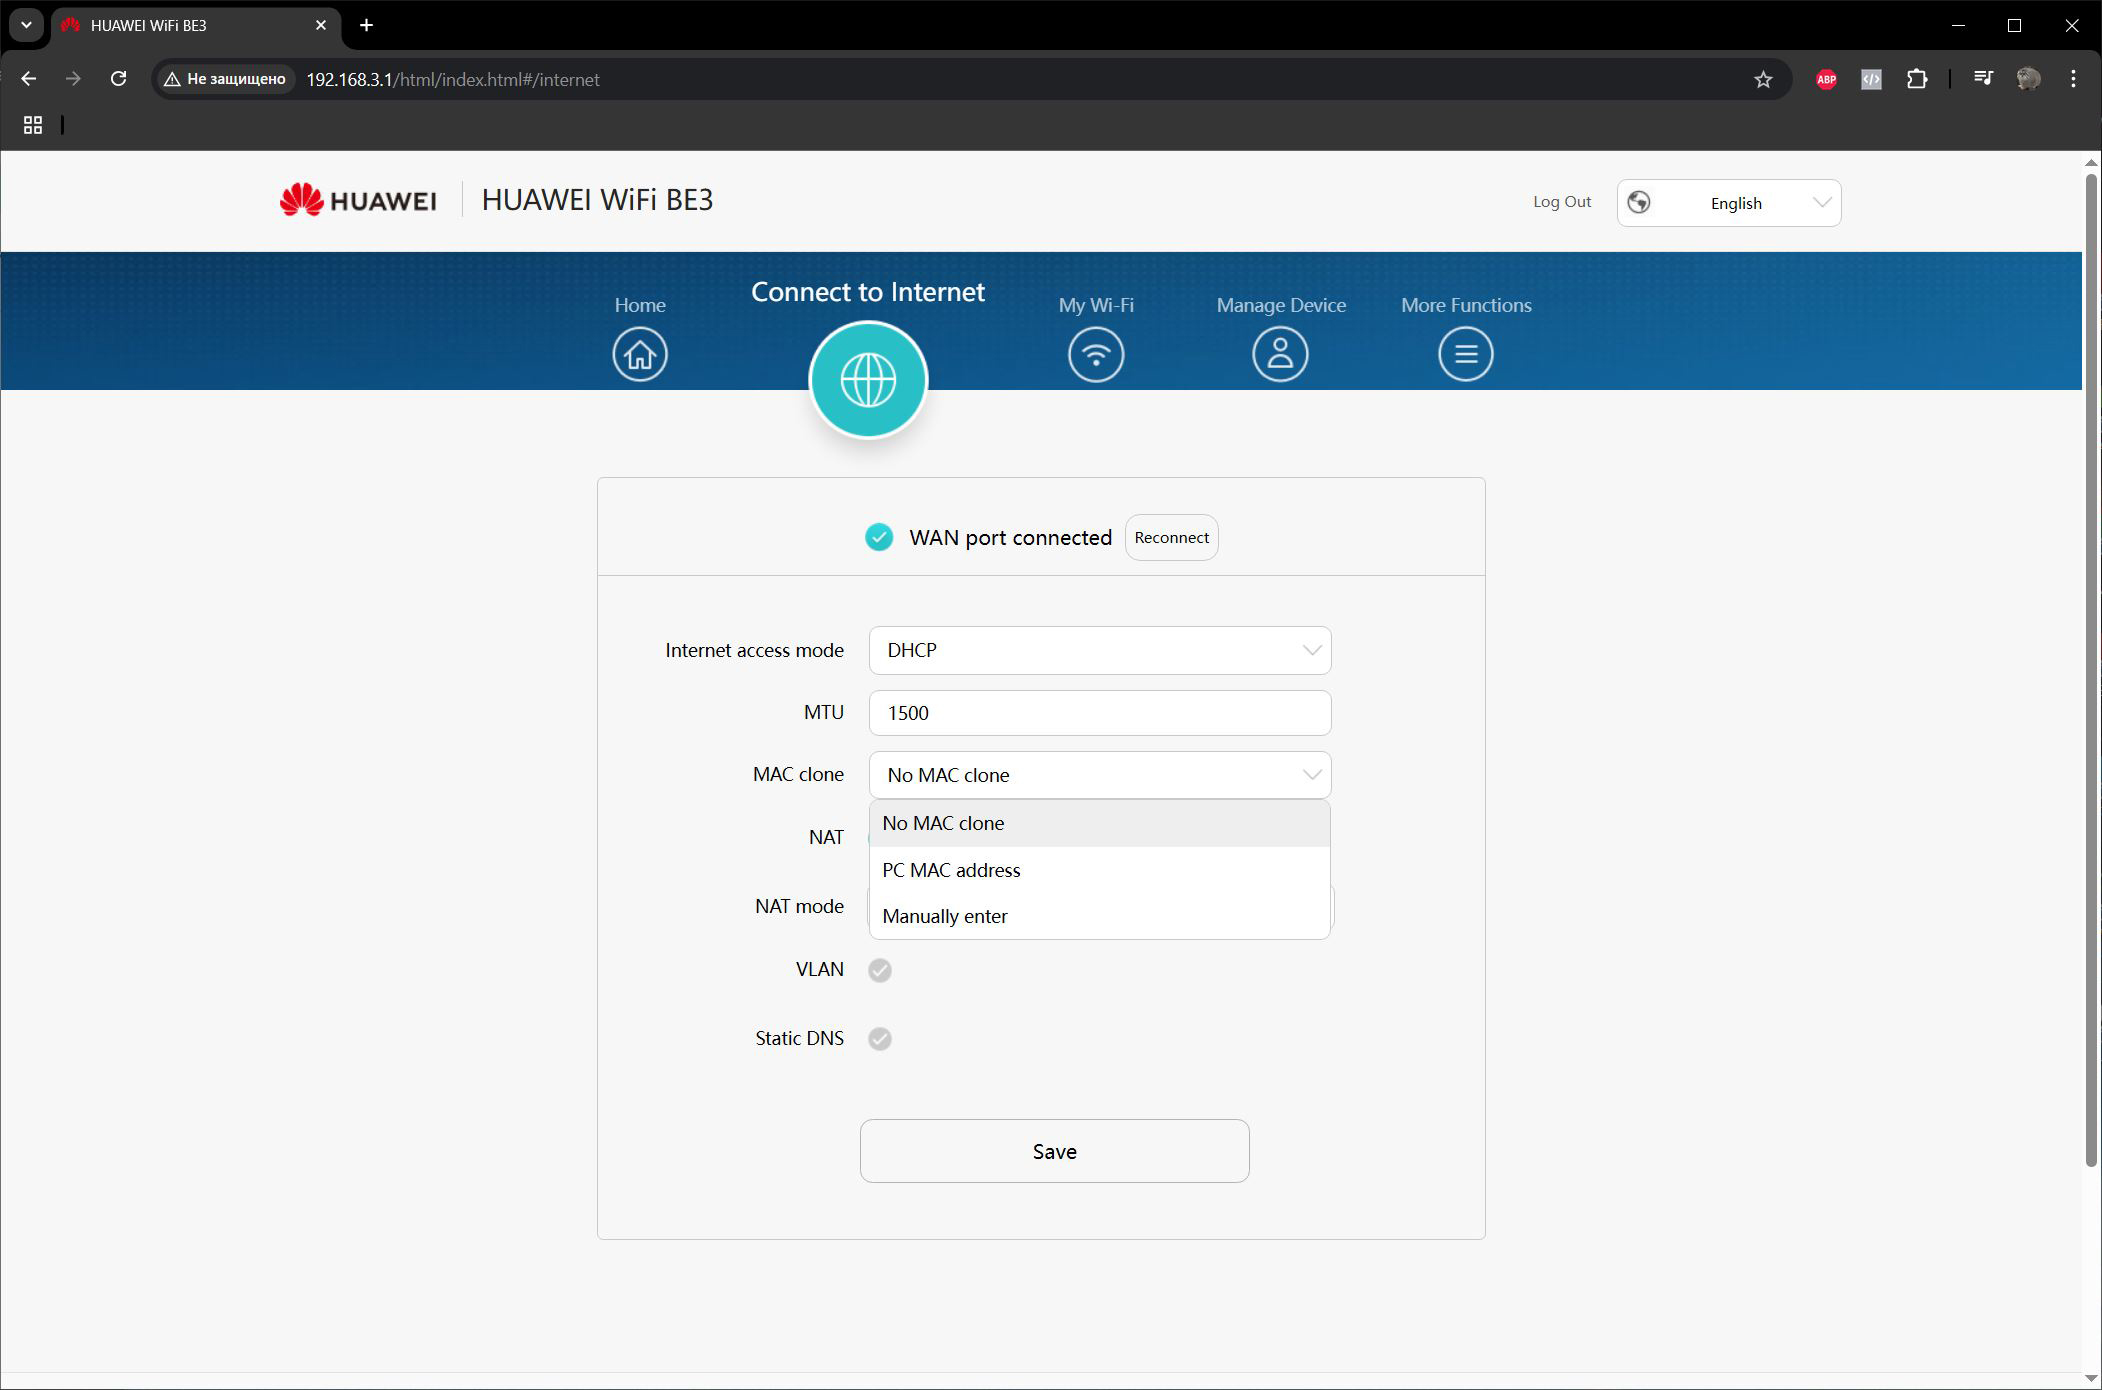2102x1390 pixels.
Task: Click the MTU input field
Action: (1100, 713)
